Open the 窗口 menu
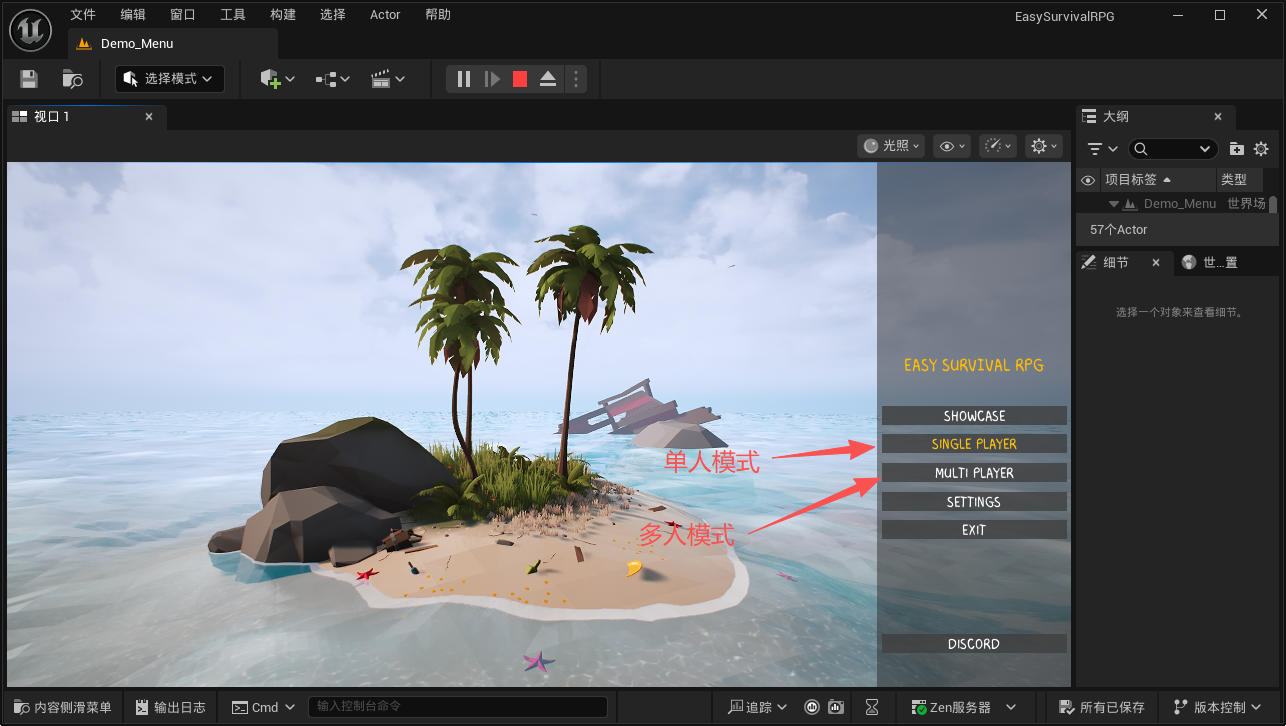Viewport: 1286px width, 726px height. click(x=183, y=15)
